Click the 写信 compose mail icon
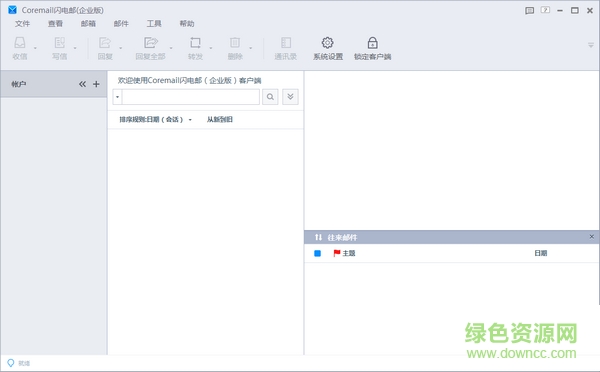The height and width of the screenshot is (372, 600). pos(60,42)
